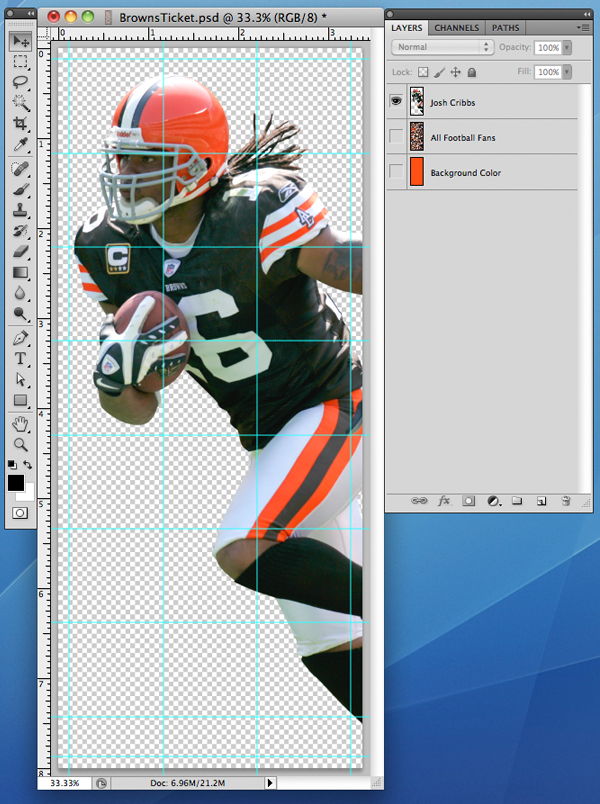Open the Opacity slider arrow
Screen dimensions: 600x804
[567, 48]
